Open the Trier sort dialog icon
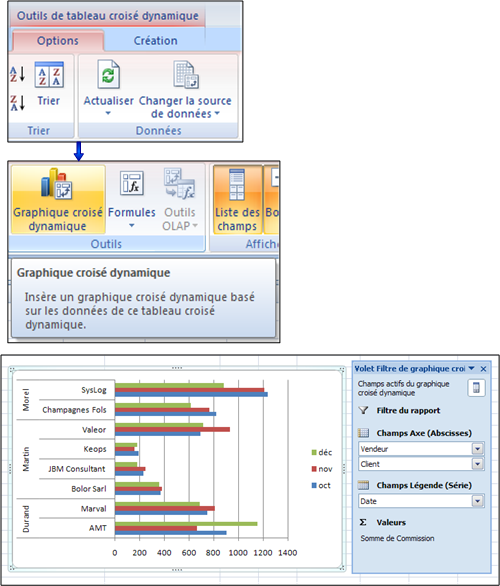The width and height of the screenshot is (500, 586). [x=49, y=74]
